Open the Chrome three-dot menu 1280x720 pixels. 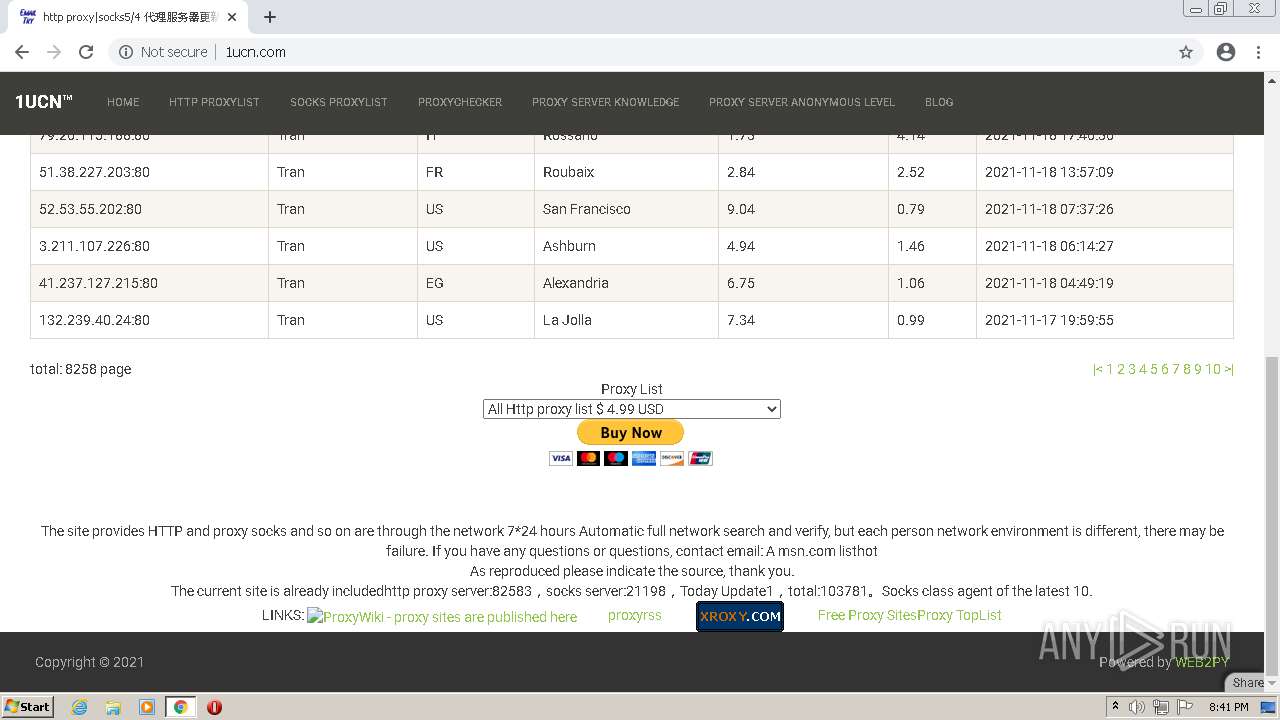pos(1258,52)
